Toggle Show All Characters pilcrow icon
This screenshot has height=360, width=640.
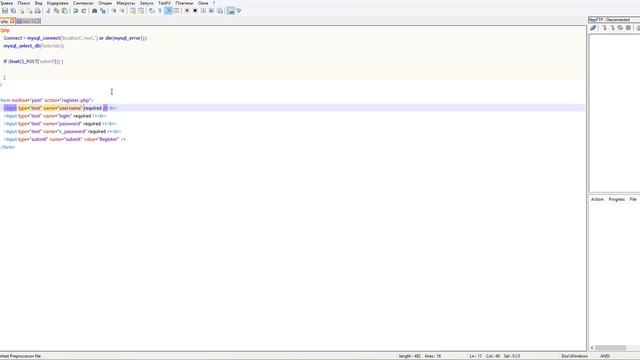pos(160,11)
